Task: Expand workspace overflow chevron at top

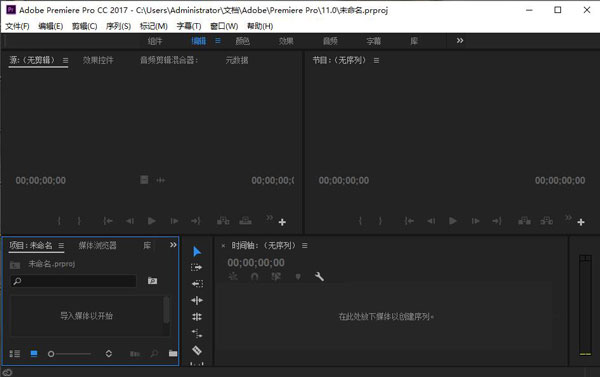Action: click(460, 41)
